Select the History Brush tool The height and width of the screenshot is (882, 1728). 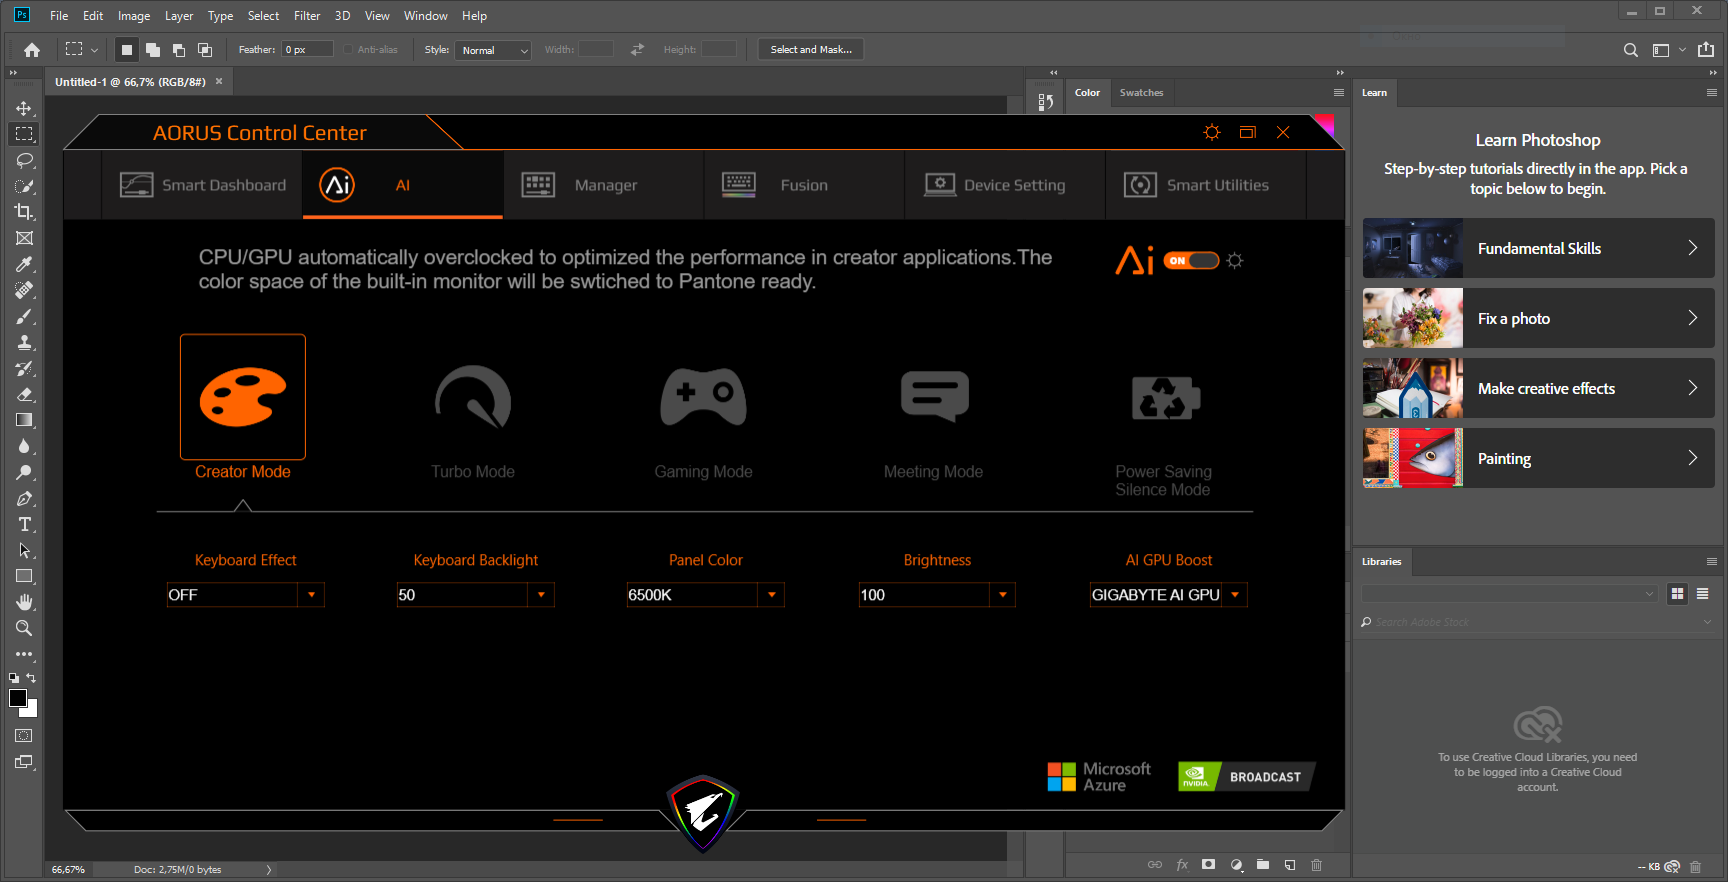coord(24,368)
